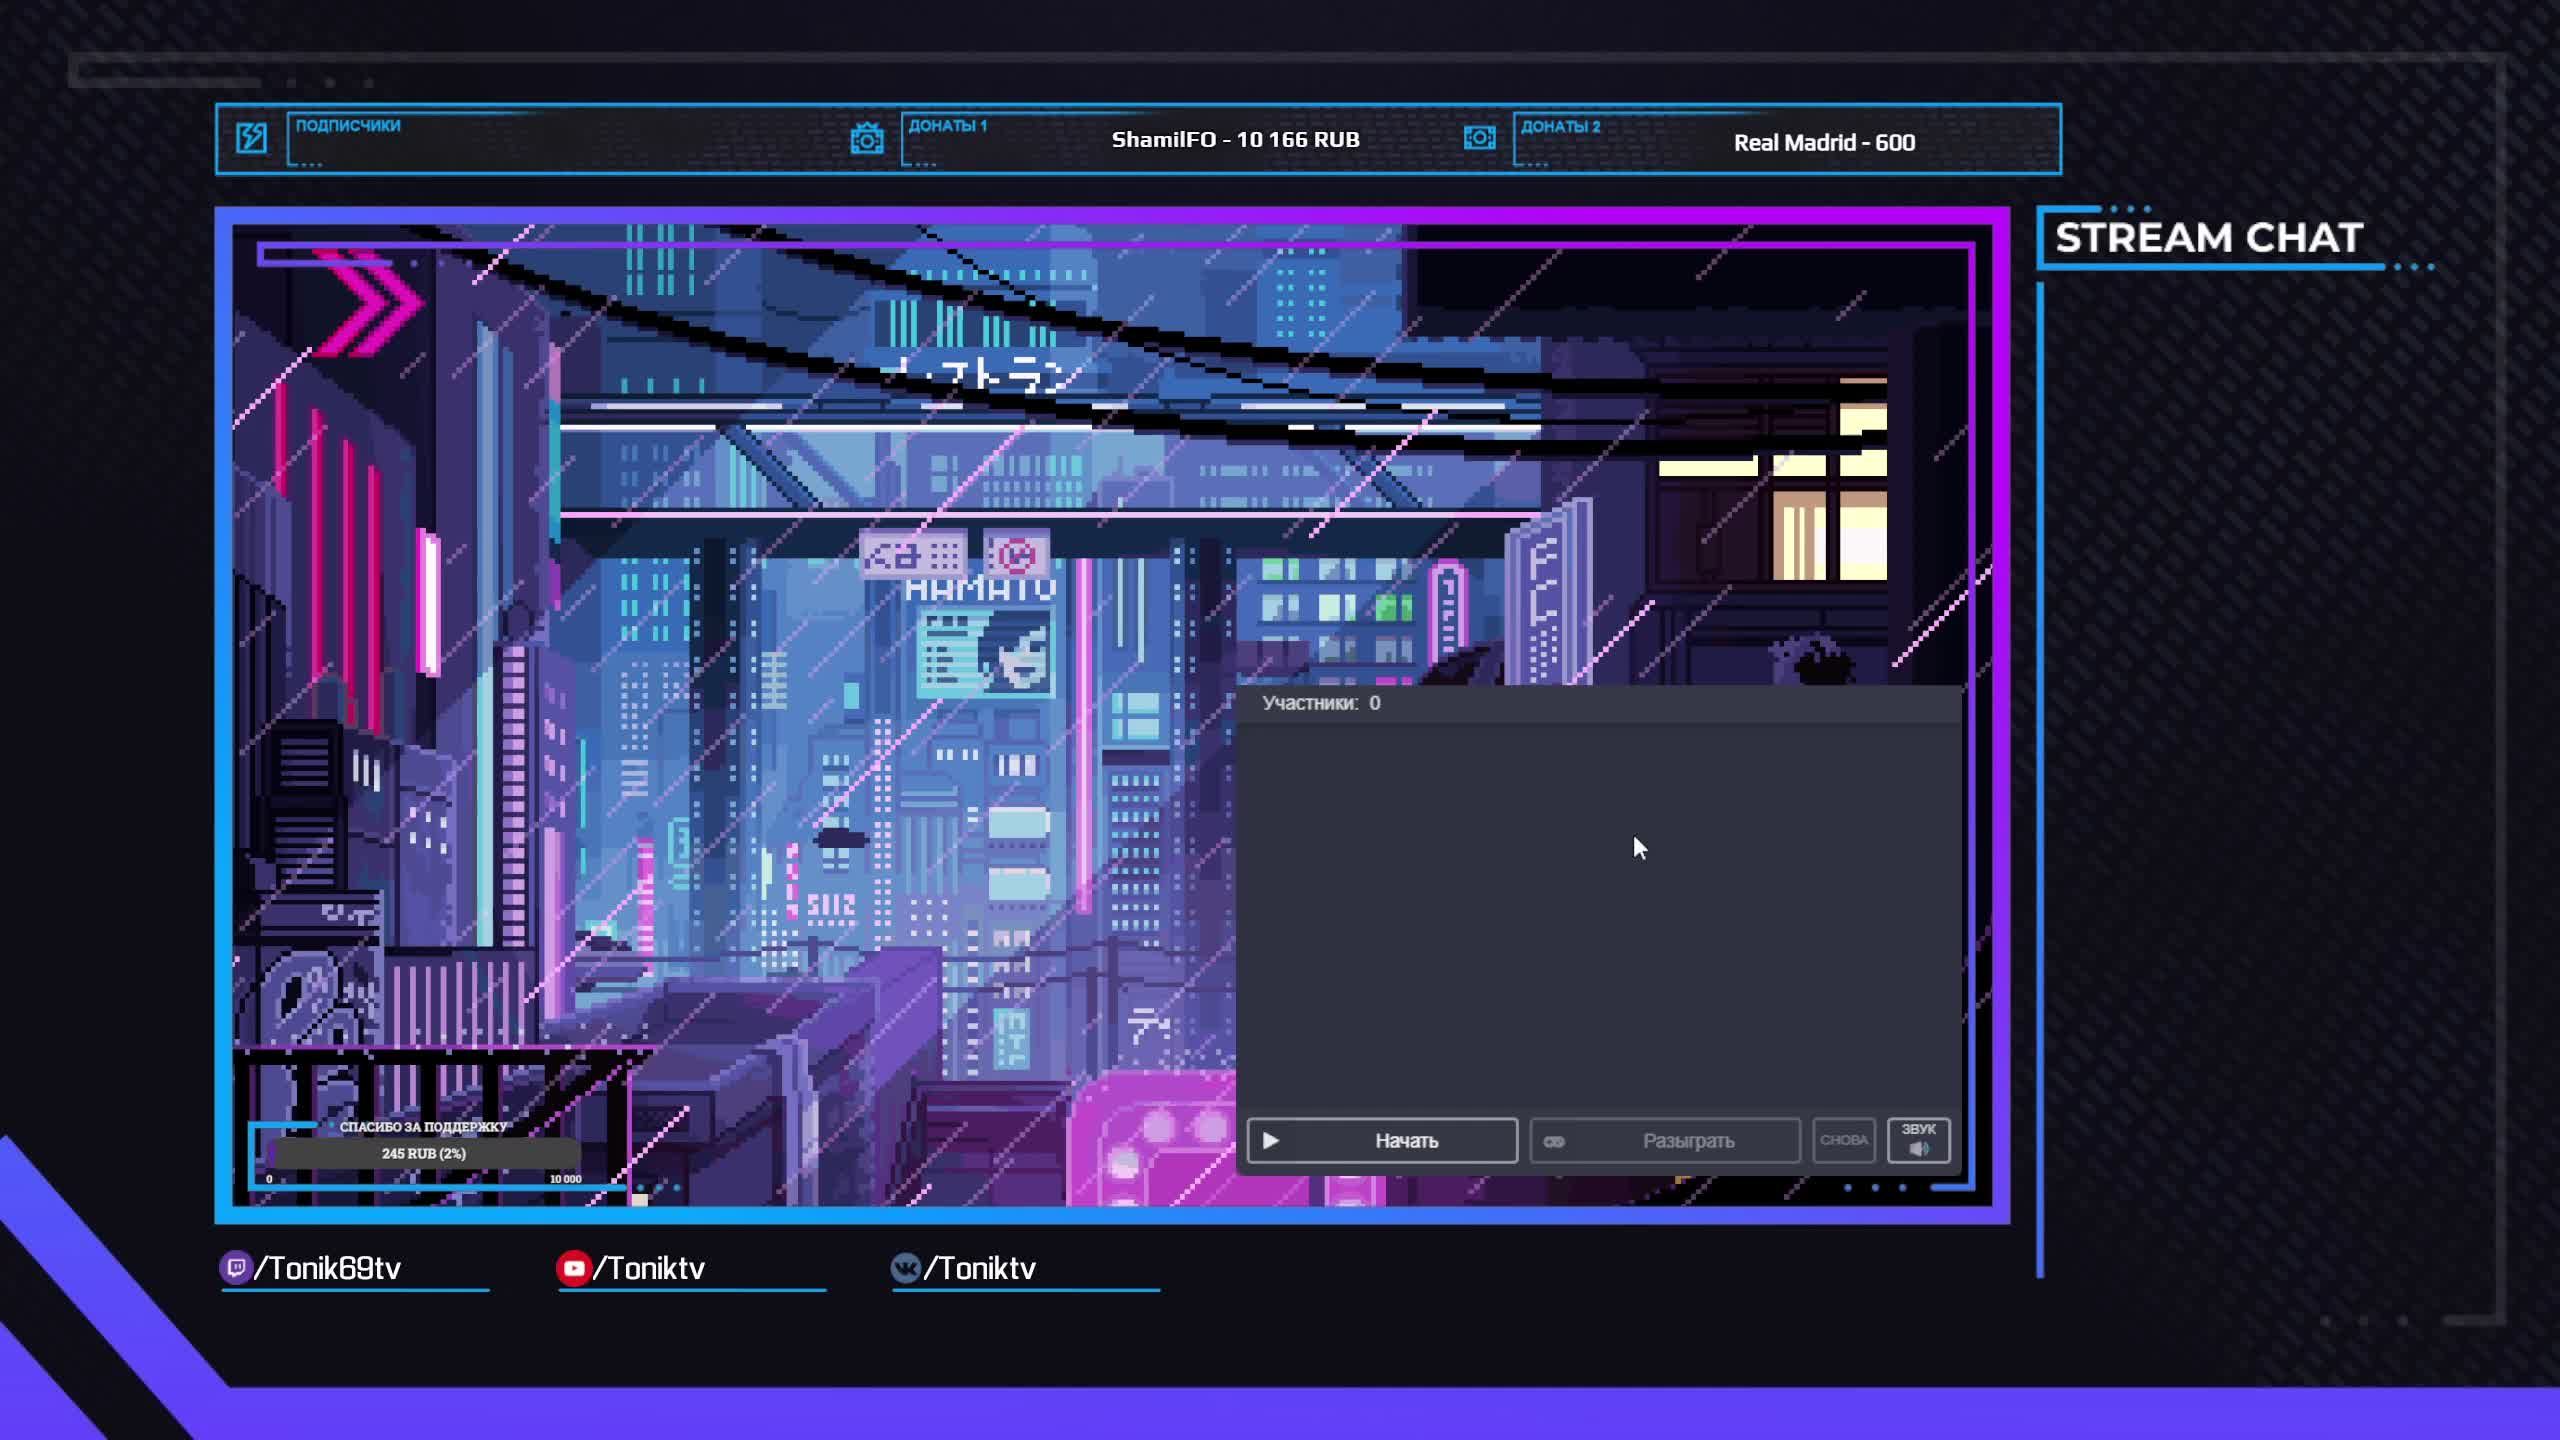Viewport: 2560px width, 1440px height.
Task: Click the chain link icon
Action: 1554,1141
